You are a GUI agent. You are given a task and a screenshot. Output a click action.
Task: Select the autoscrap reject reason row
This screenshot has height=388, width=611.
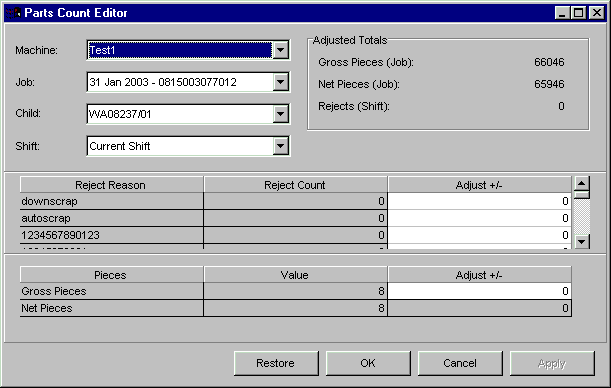tap(111, 218)
